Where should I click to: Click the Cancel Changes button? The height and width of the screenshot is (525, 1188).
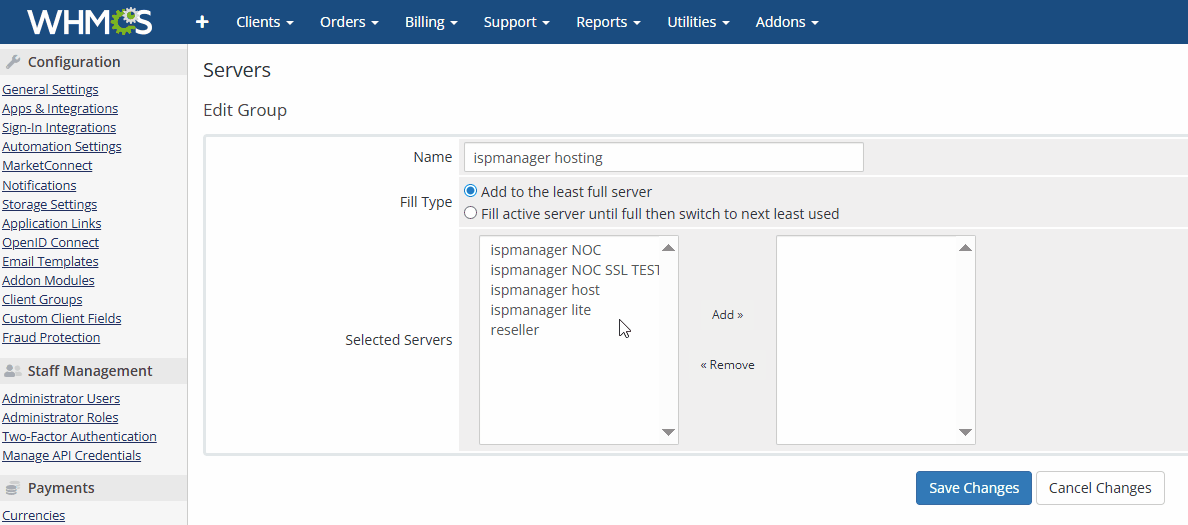1100,488
